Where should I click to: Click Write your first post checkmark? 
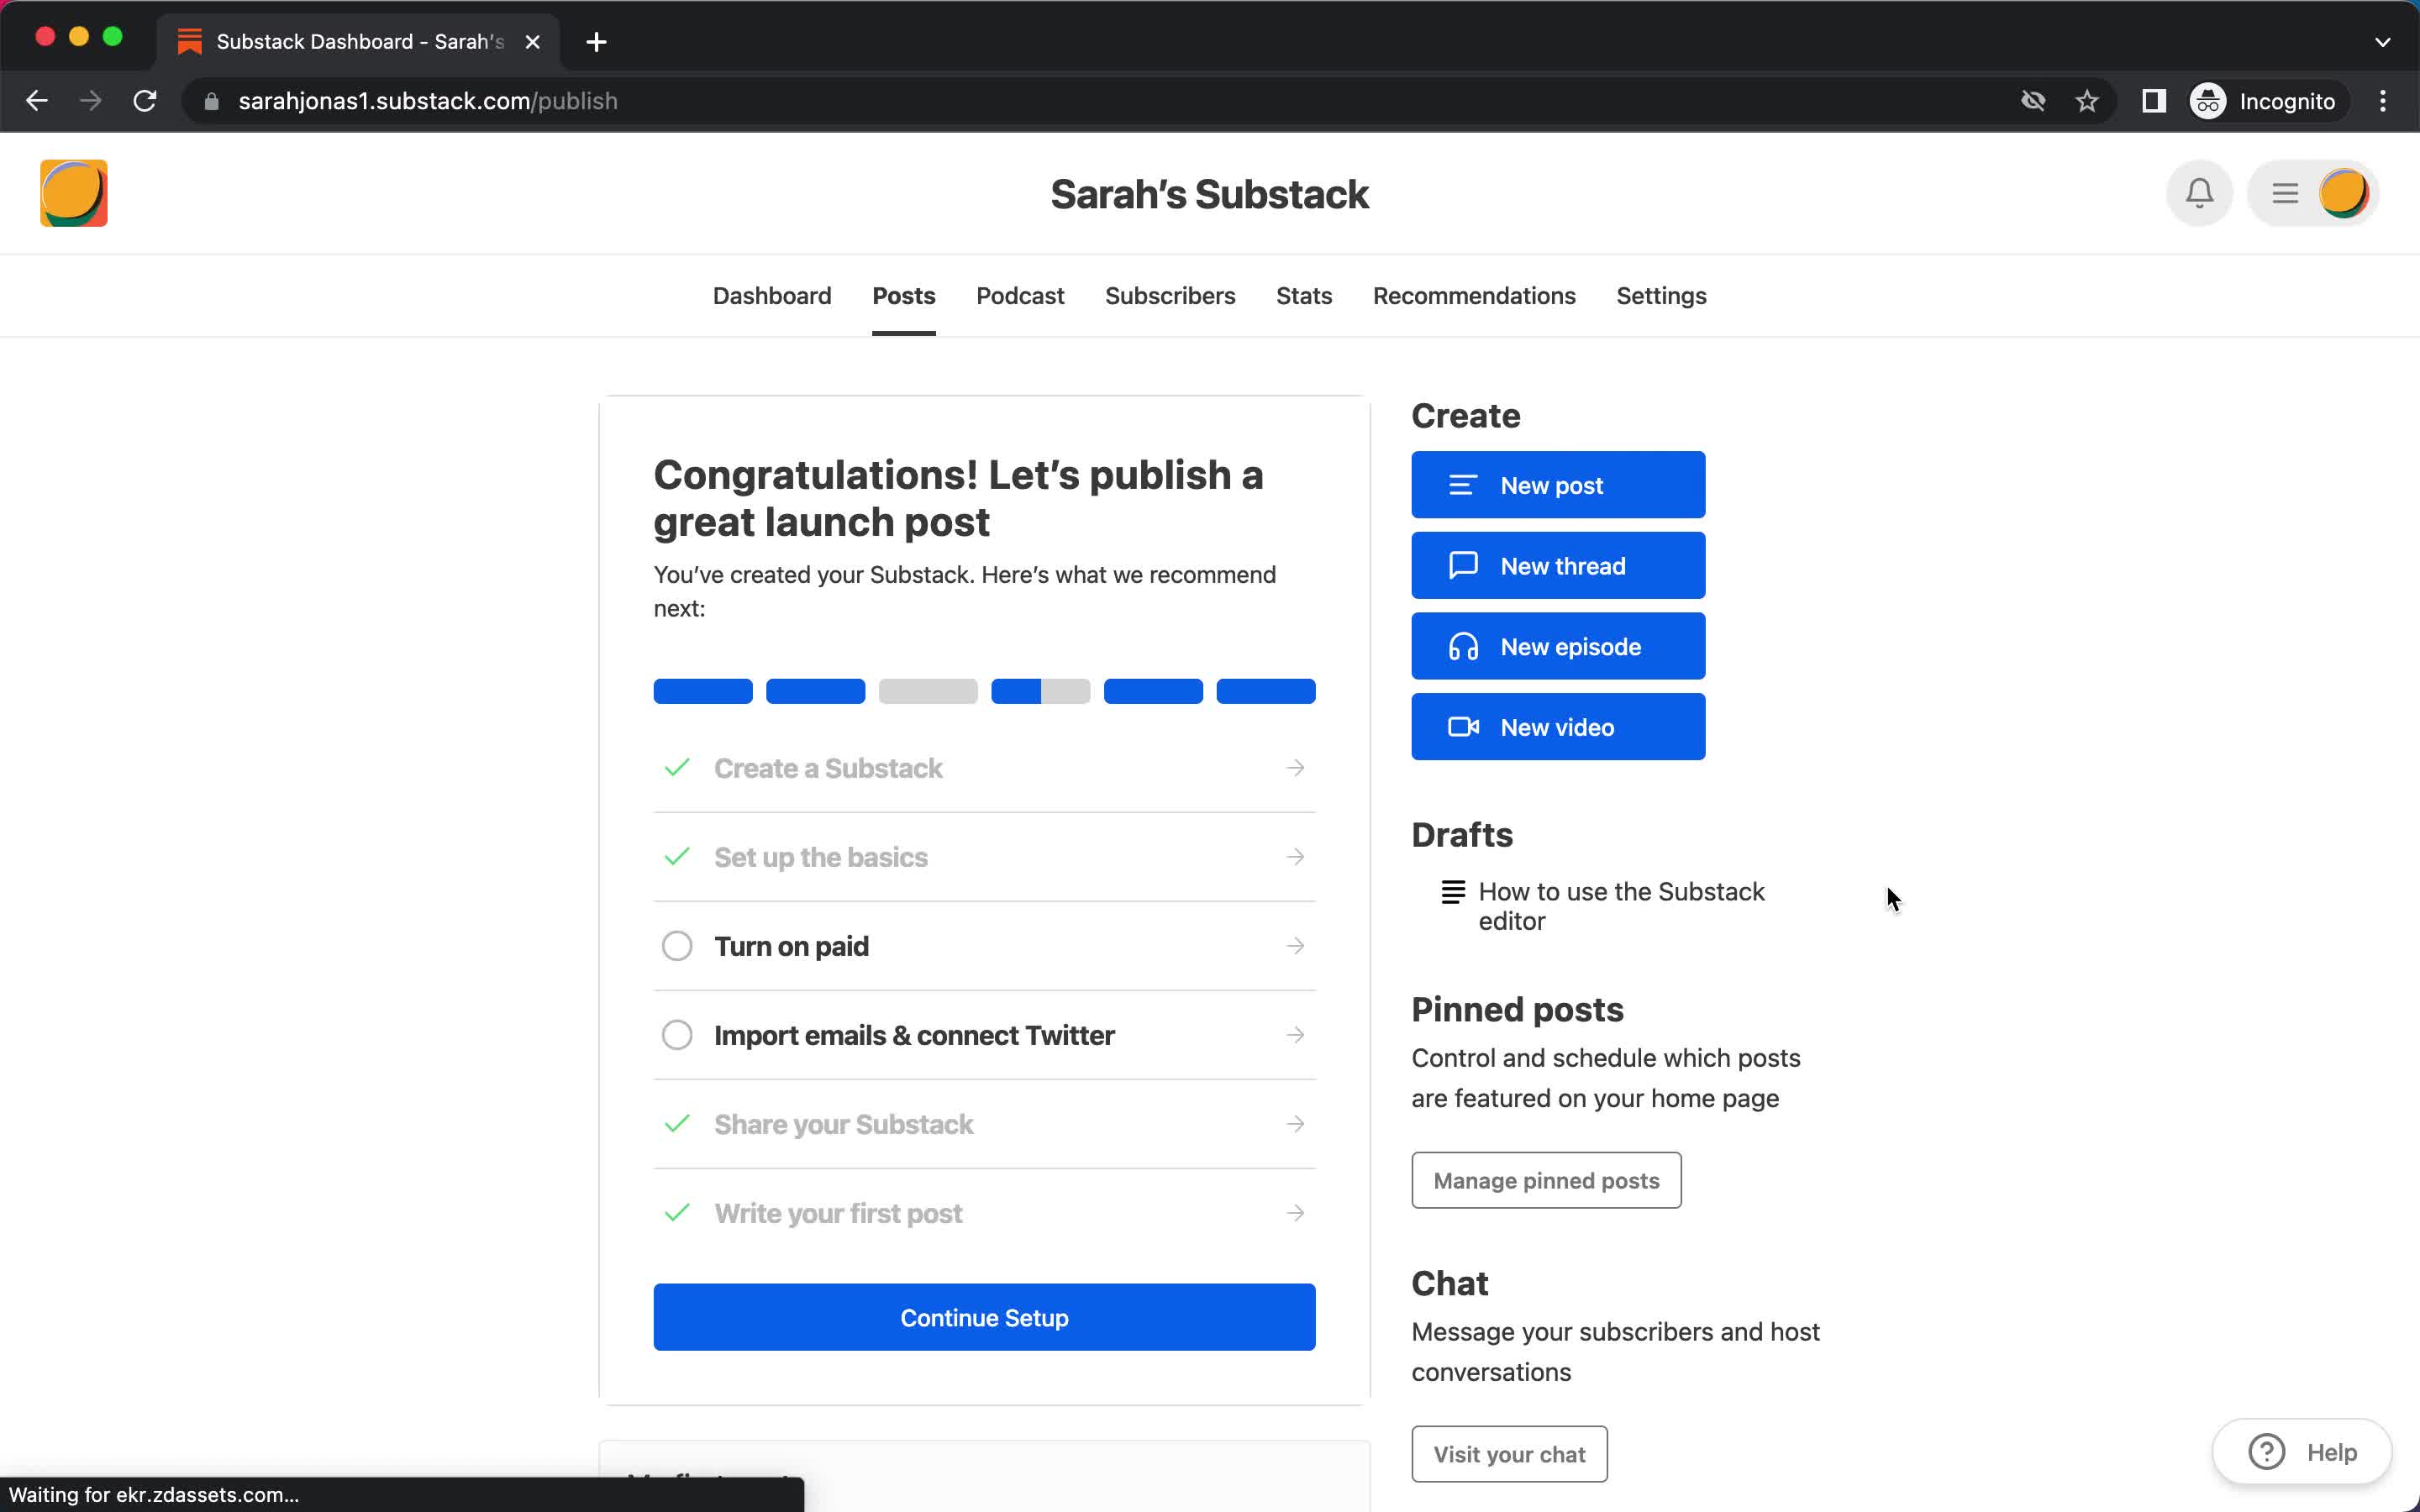tap(677, 1213)
